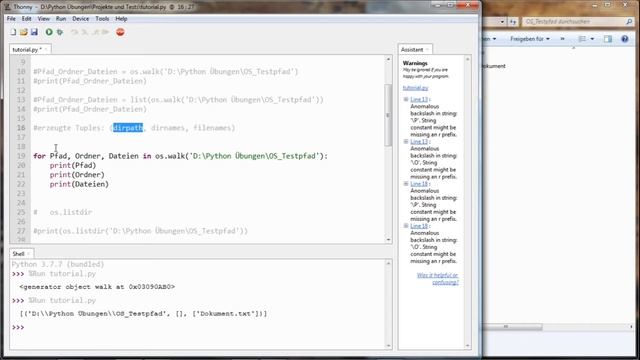Open Explorer help with the question mark icon
640x360 pixels.
[x=624, y=39]
